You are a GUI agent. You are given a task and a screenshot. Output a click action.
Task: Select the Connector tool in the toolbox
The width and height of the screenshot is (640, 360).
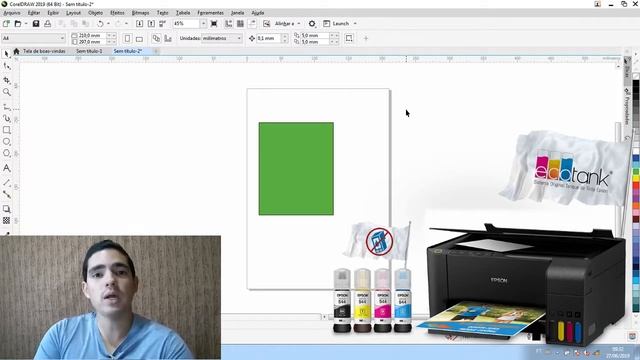coord(7,195)
